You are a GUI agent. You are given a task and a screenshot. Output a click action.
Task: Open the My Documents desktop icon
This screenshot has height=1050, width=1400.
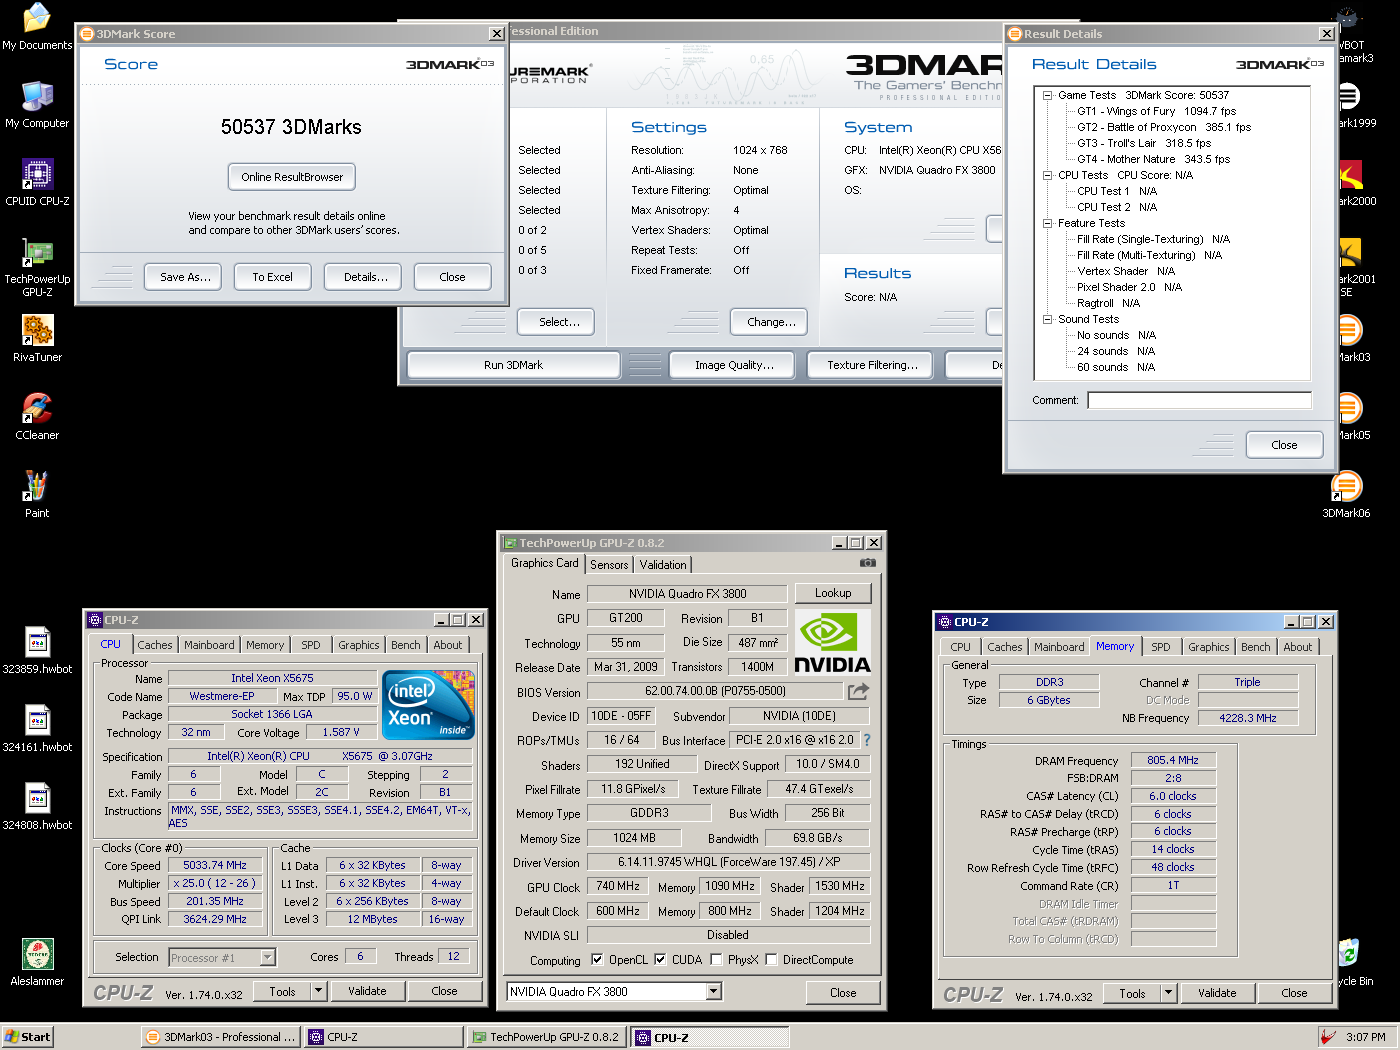37,27
